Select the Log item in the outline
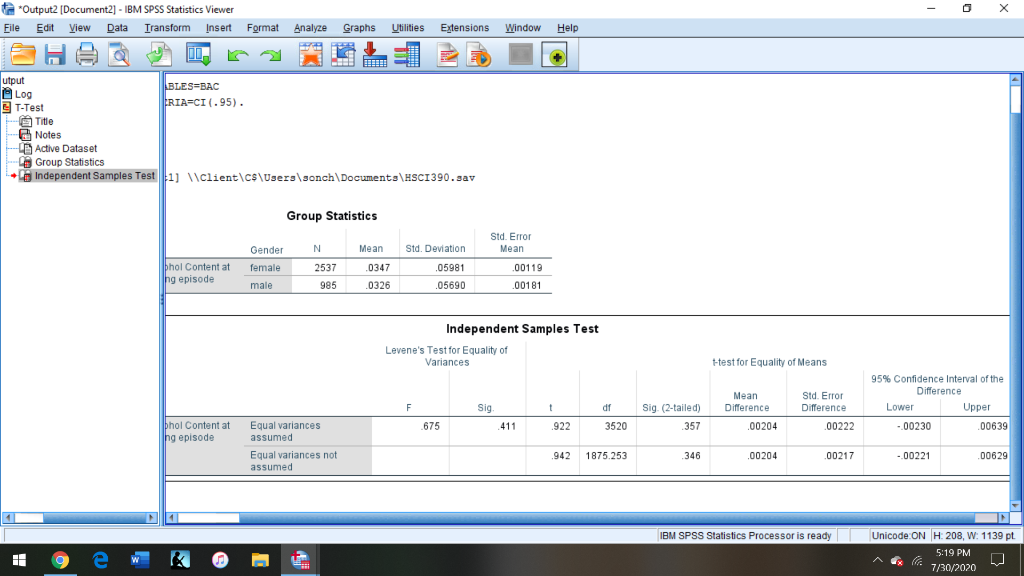Screen dimensions: 1024x576 24,94
